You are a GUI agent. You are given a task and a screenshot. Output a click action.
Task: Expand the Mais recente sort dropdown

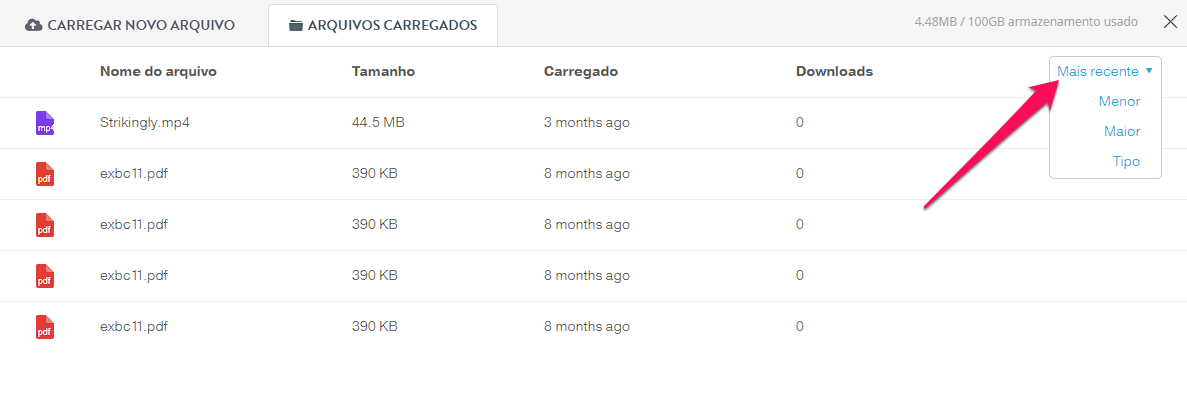1104,71
